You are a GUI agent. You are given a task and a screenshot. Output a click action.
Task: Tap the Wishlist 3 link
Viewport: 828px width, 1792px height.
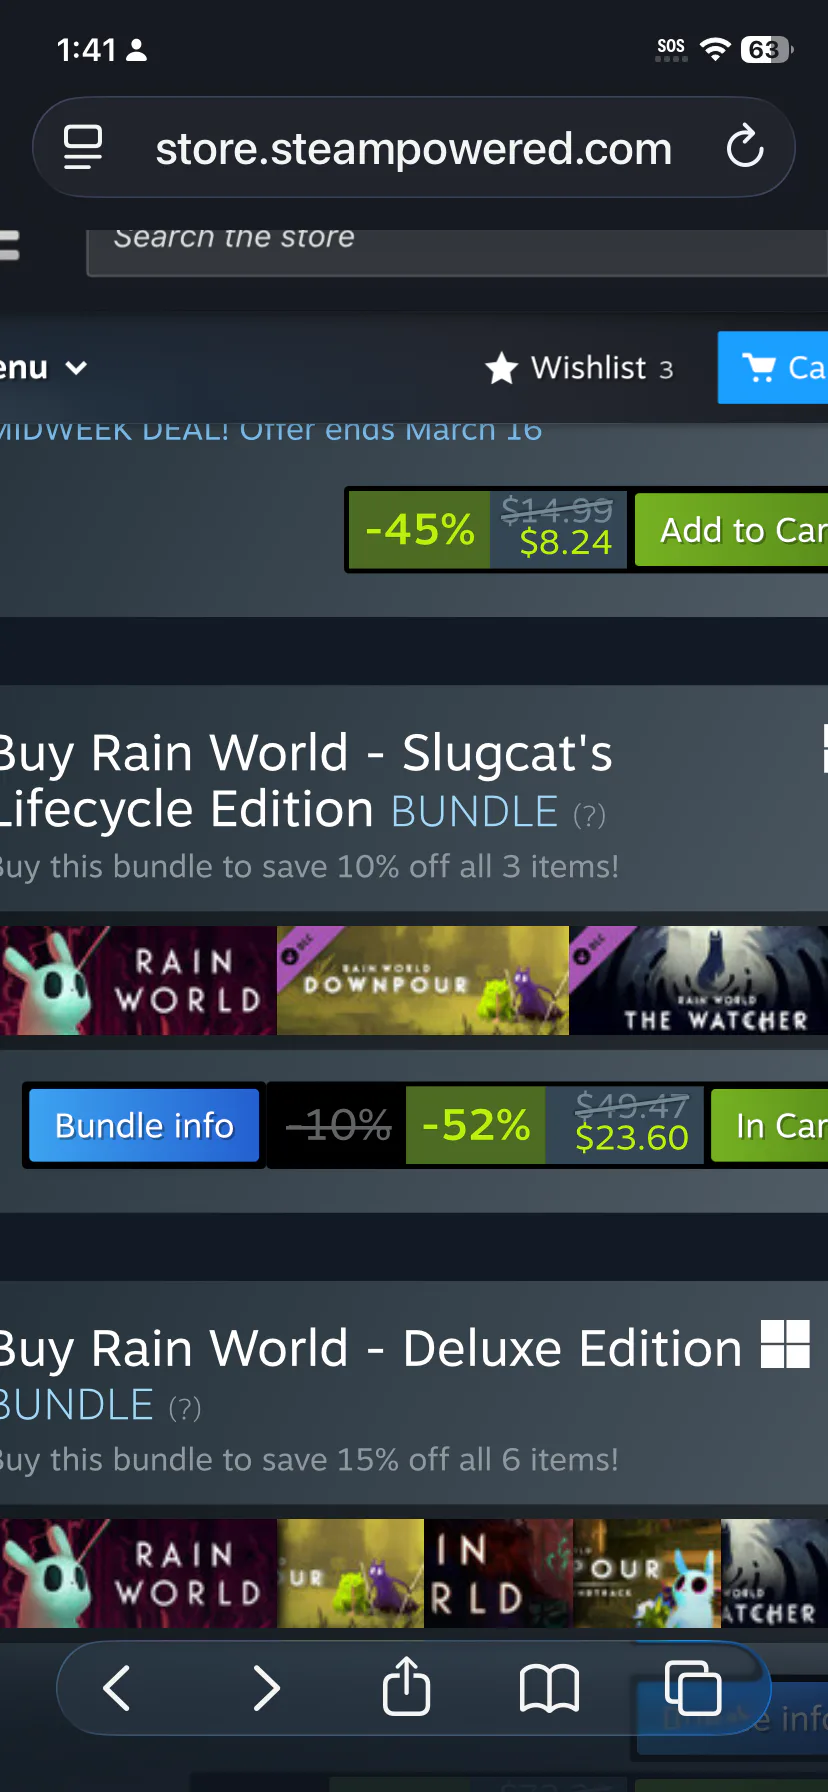(579, 368)
